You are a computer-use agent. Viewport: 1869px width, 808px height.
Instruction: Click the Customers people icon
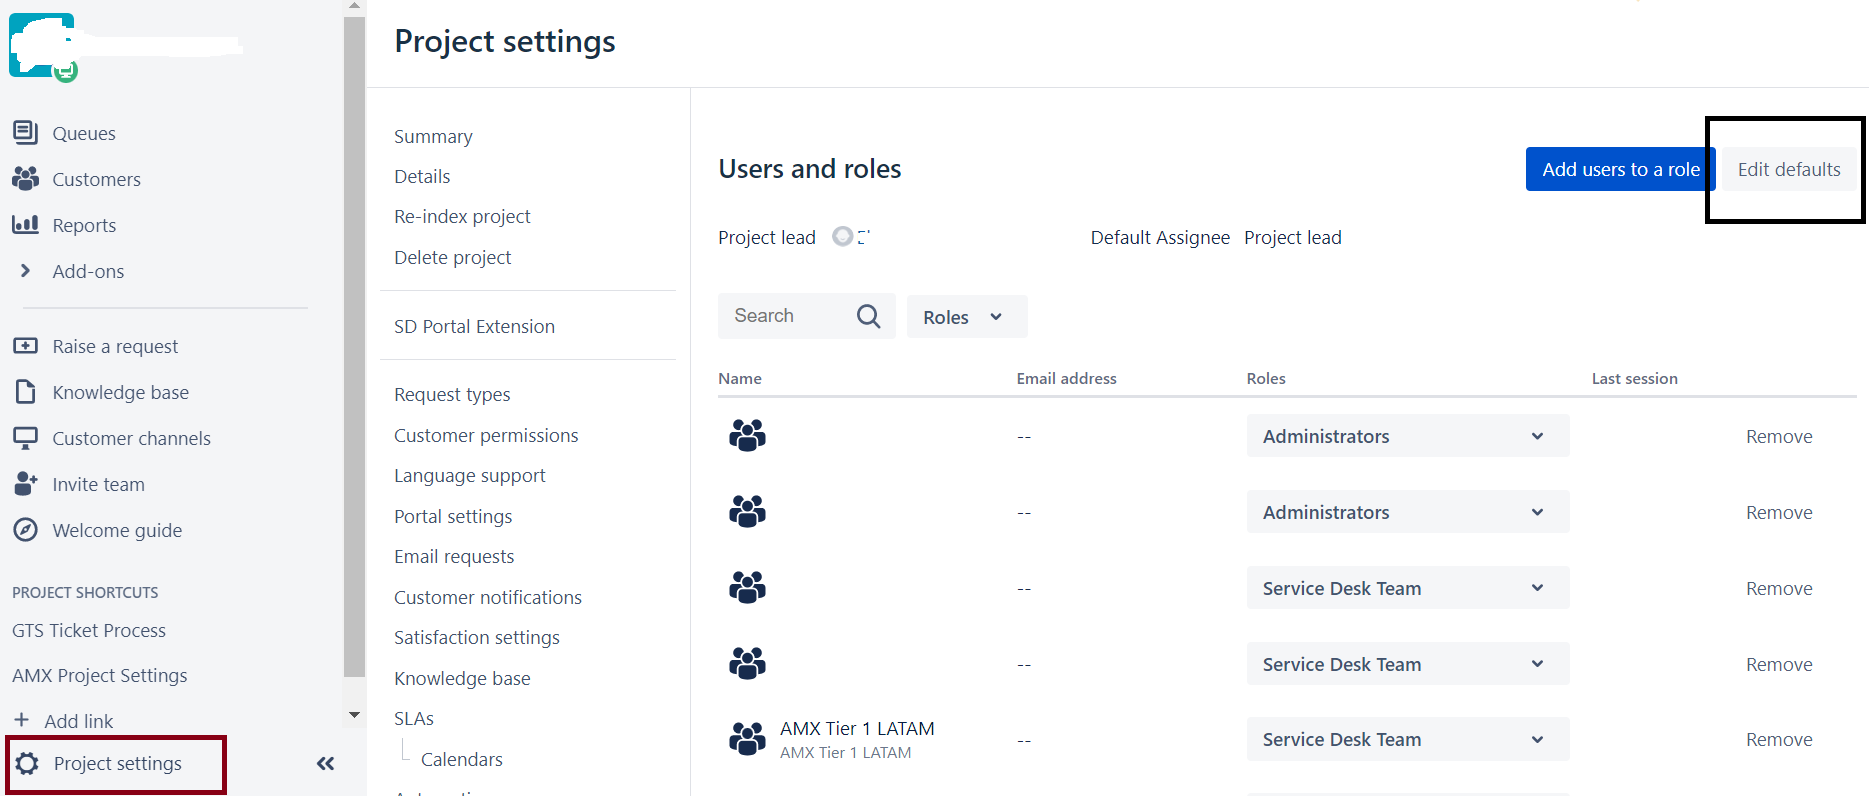tap(25, 179)
